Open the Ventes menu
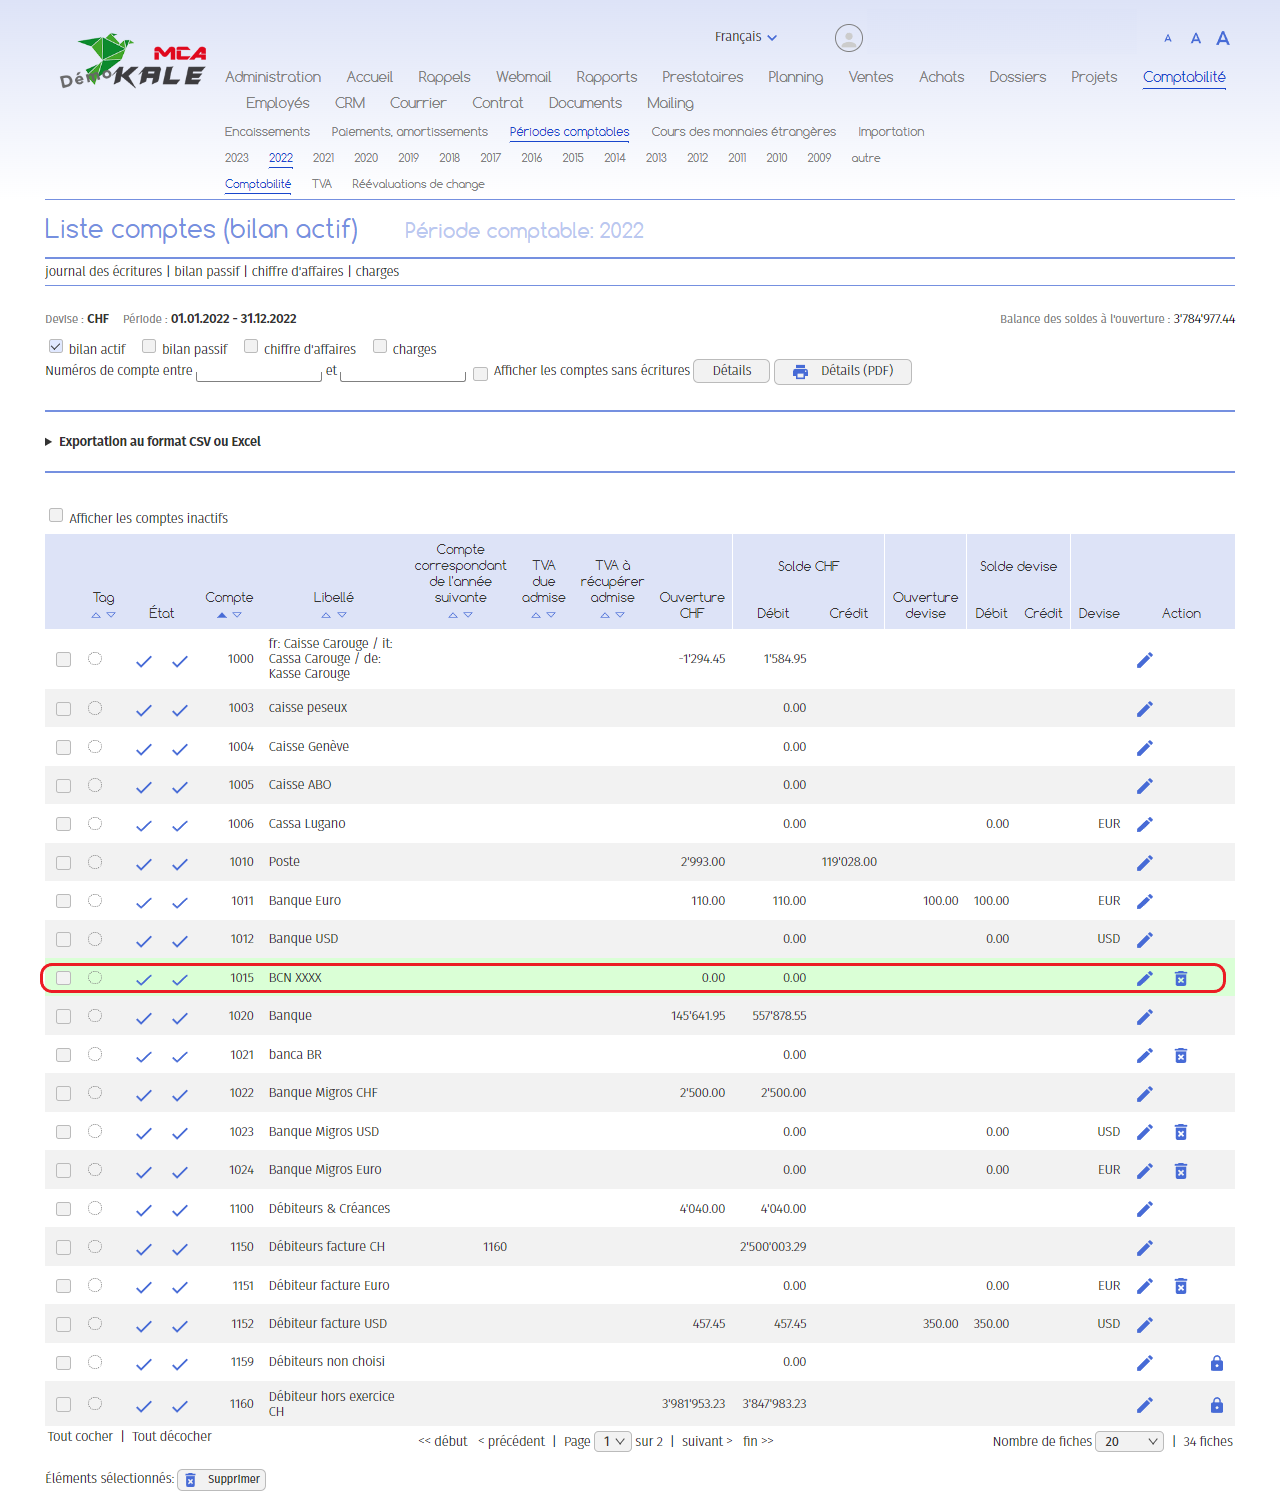The image size is (1280, 1510). click(x=870, y=77)
